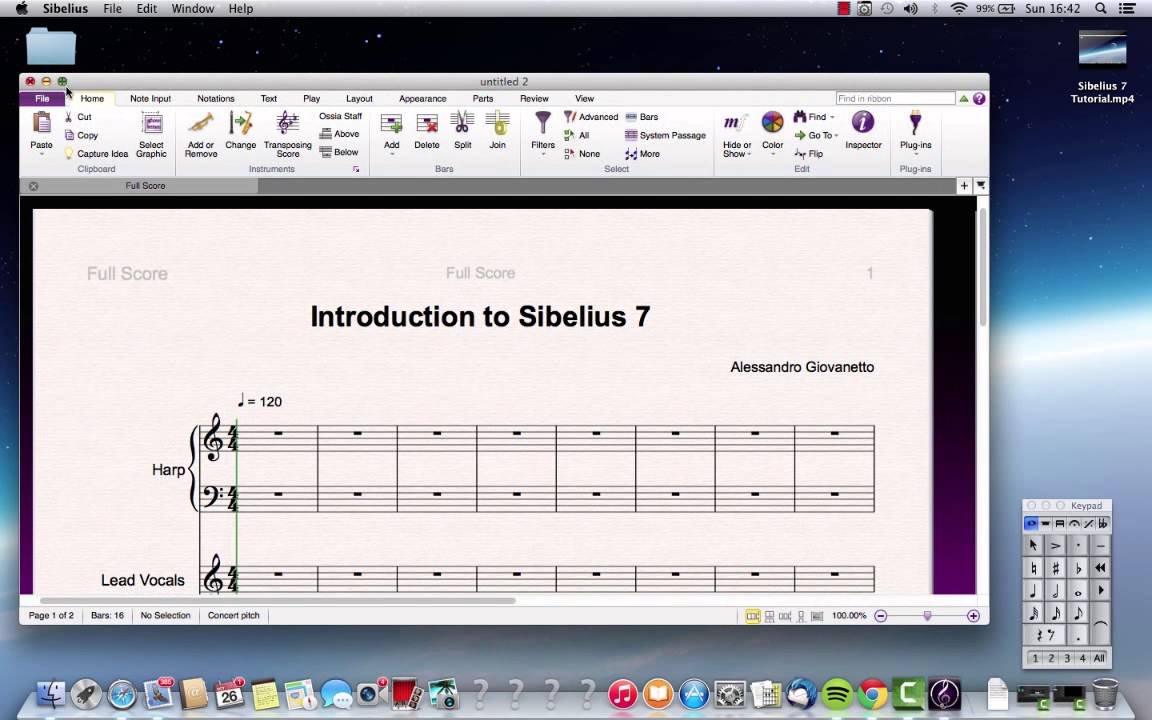Select voice 2 on the Keypad

1051,658
